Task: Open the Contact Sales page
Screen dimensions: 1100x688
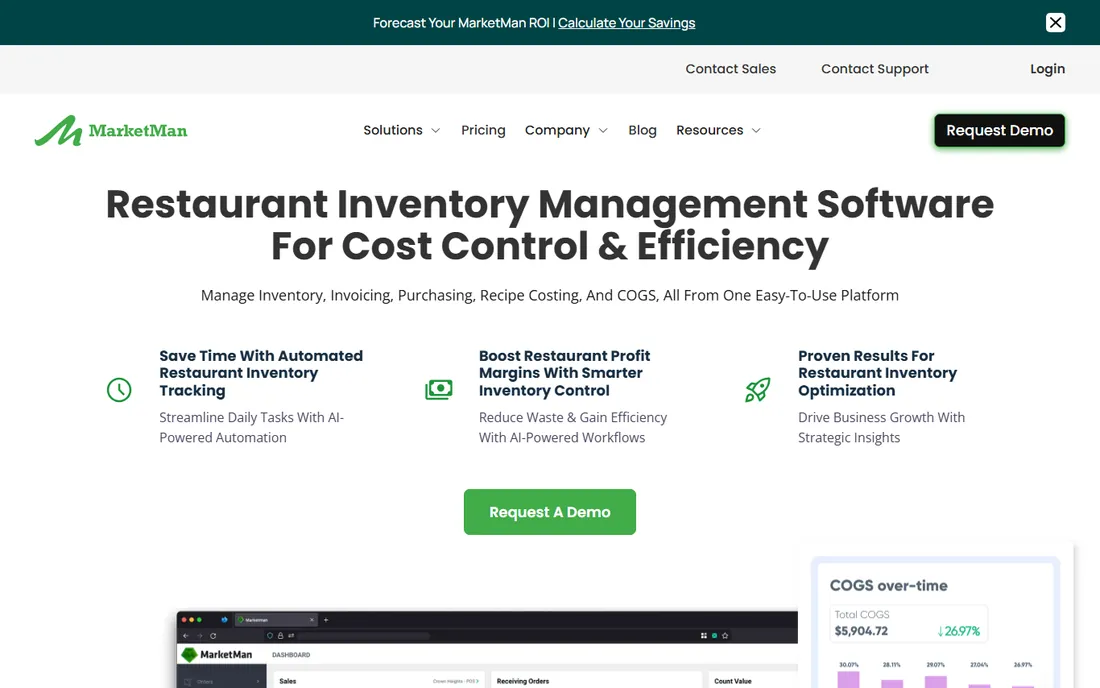Action: [730, 69]
